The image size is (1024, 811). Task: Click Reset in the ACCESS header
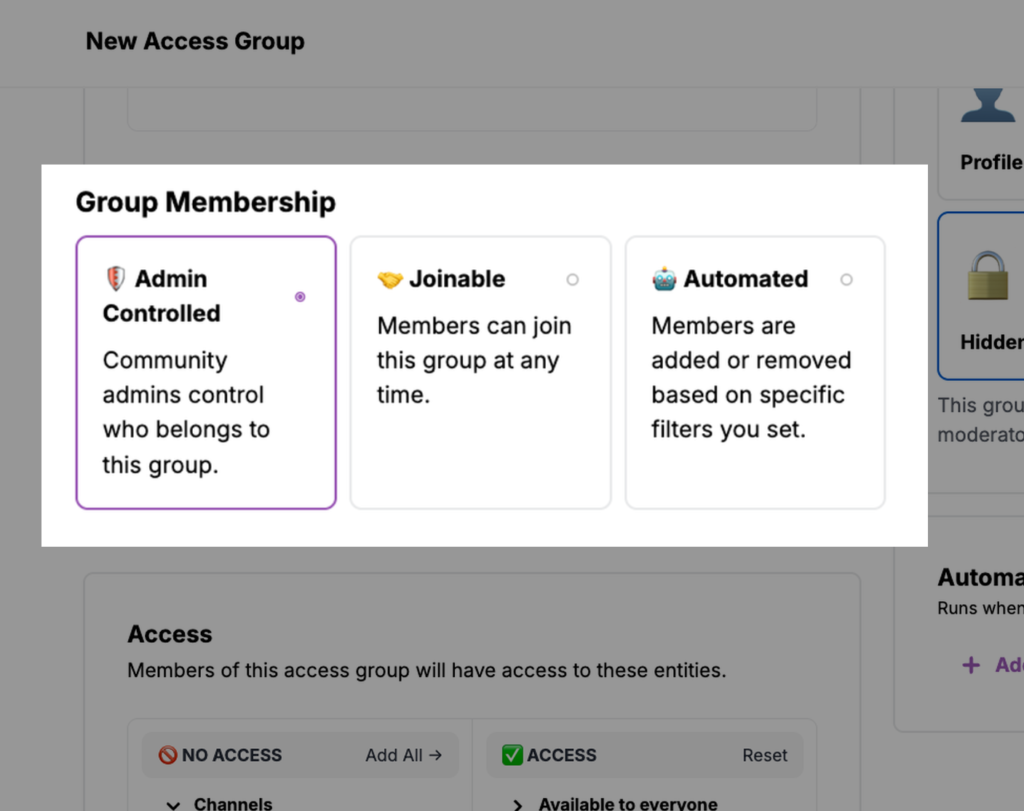click(765, 755)
